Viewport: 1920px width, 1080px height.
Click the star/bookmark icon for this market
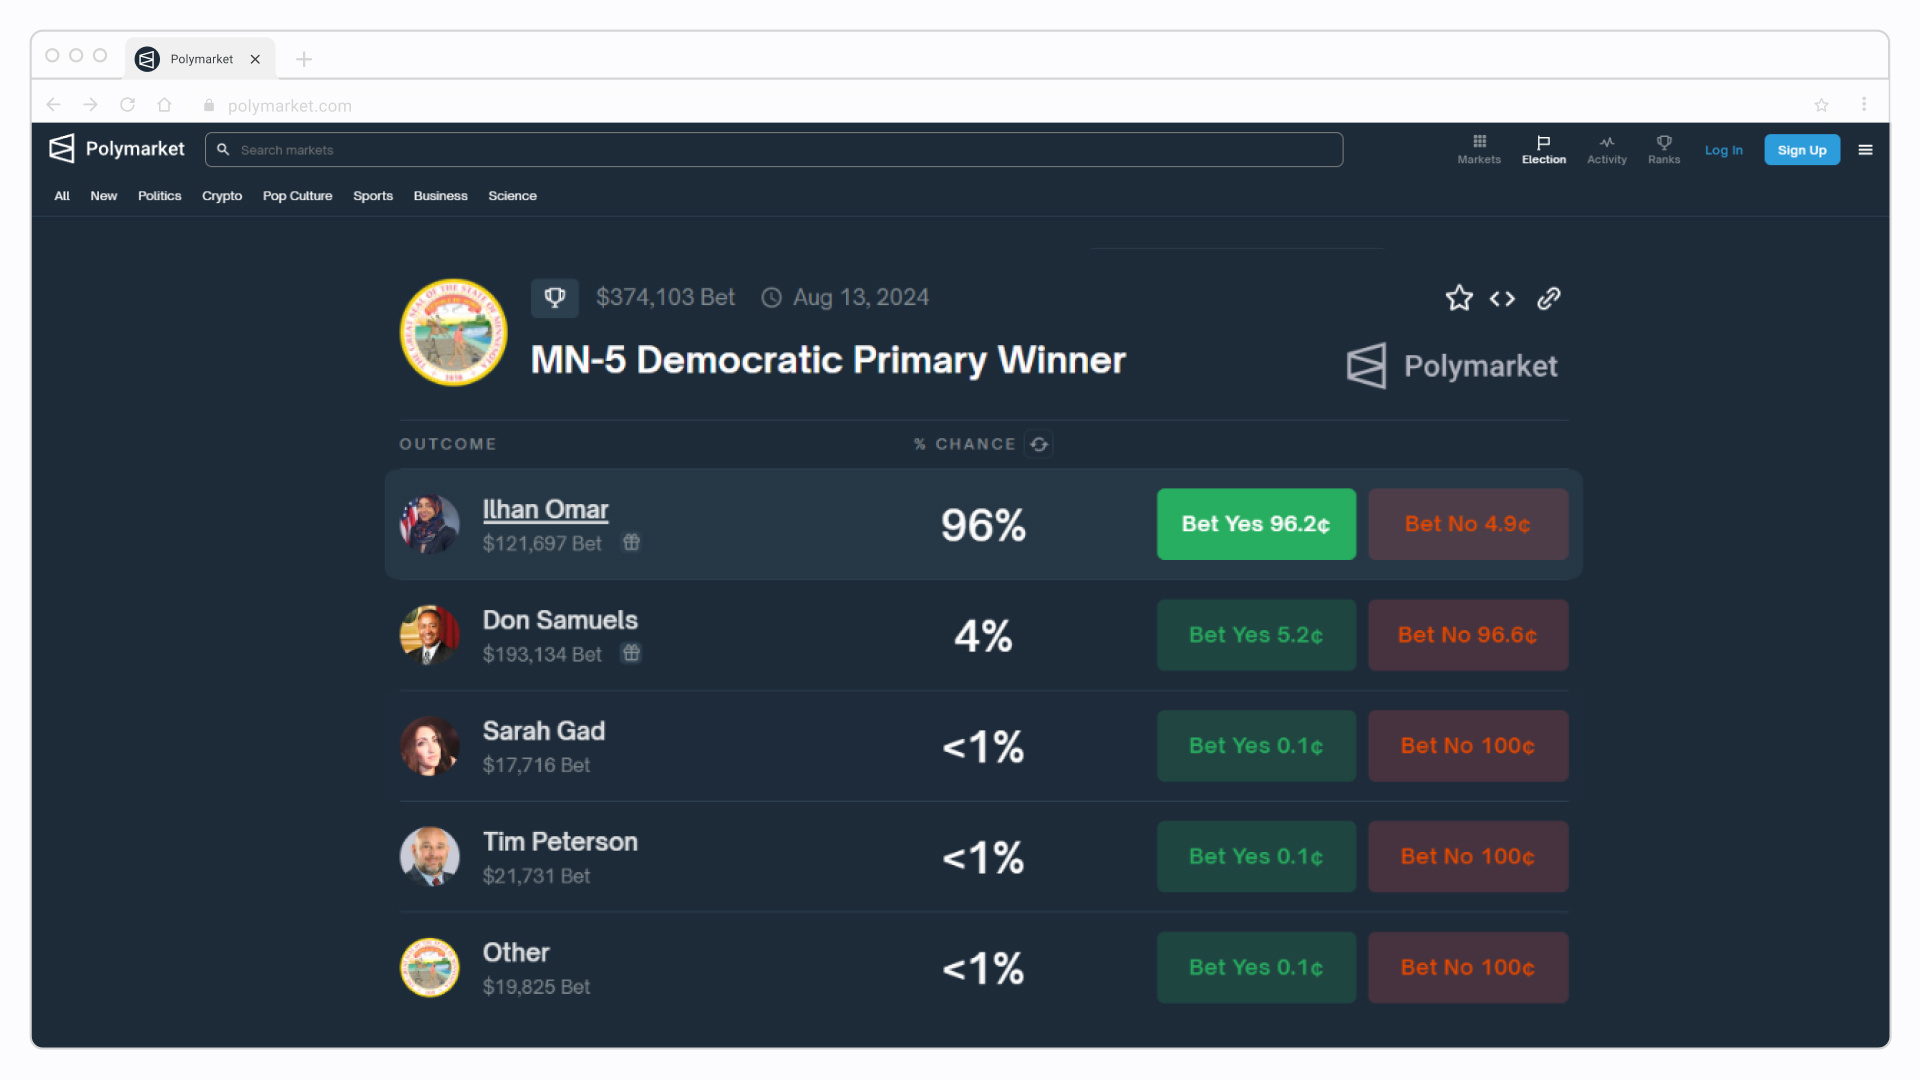[x=1458, y=297]
